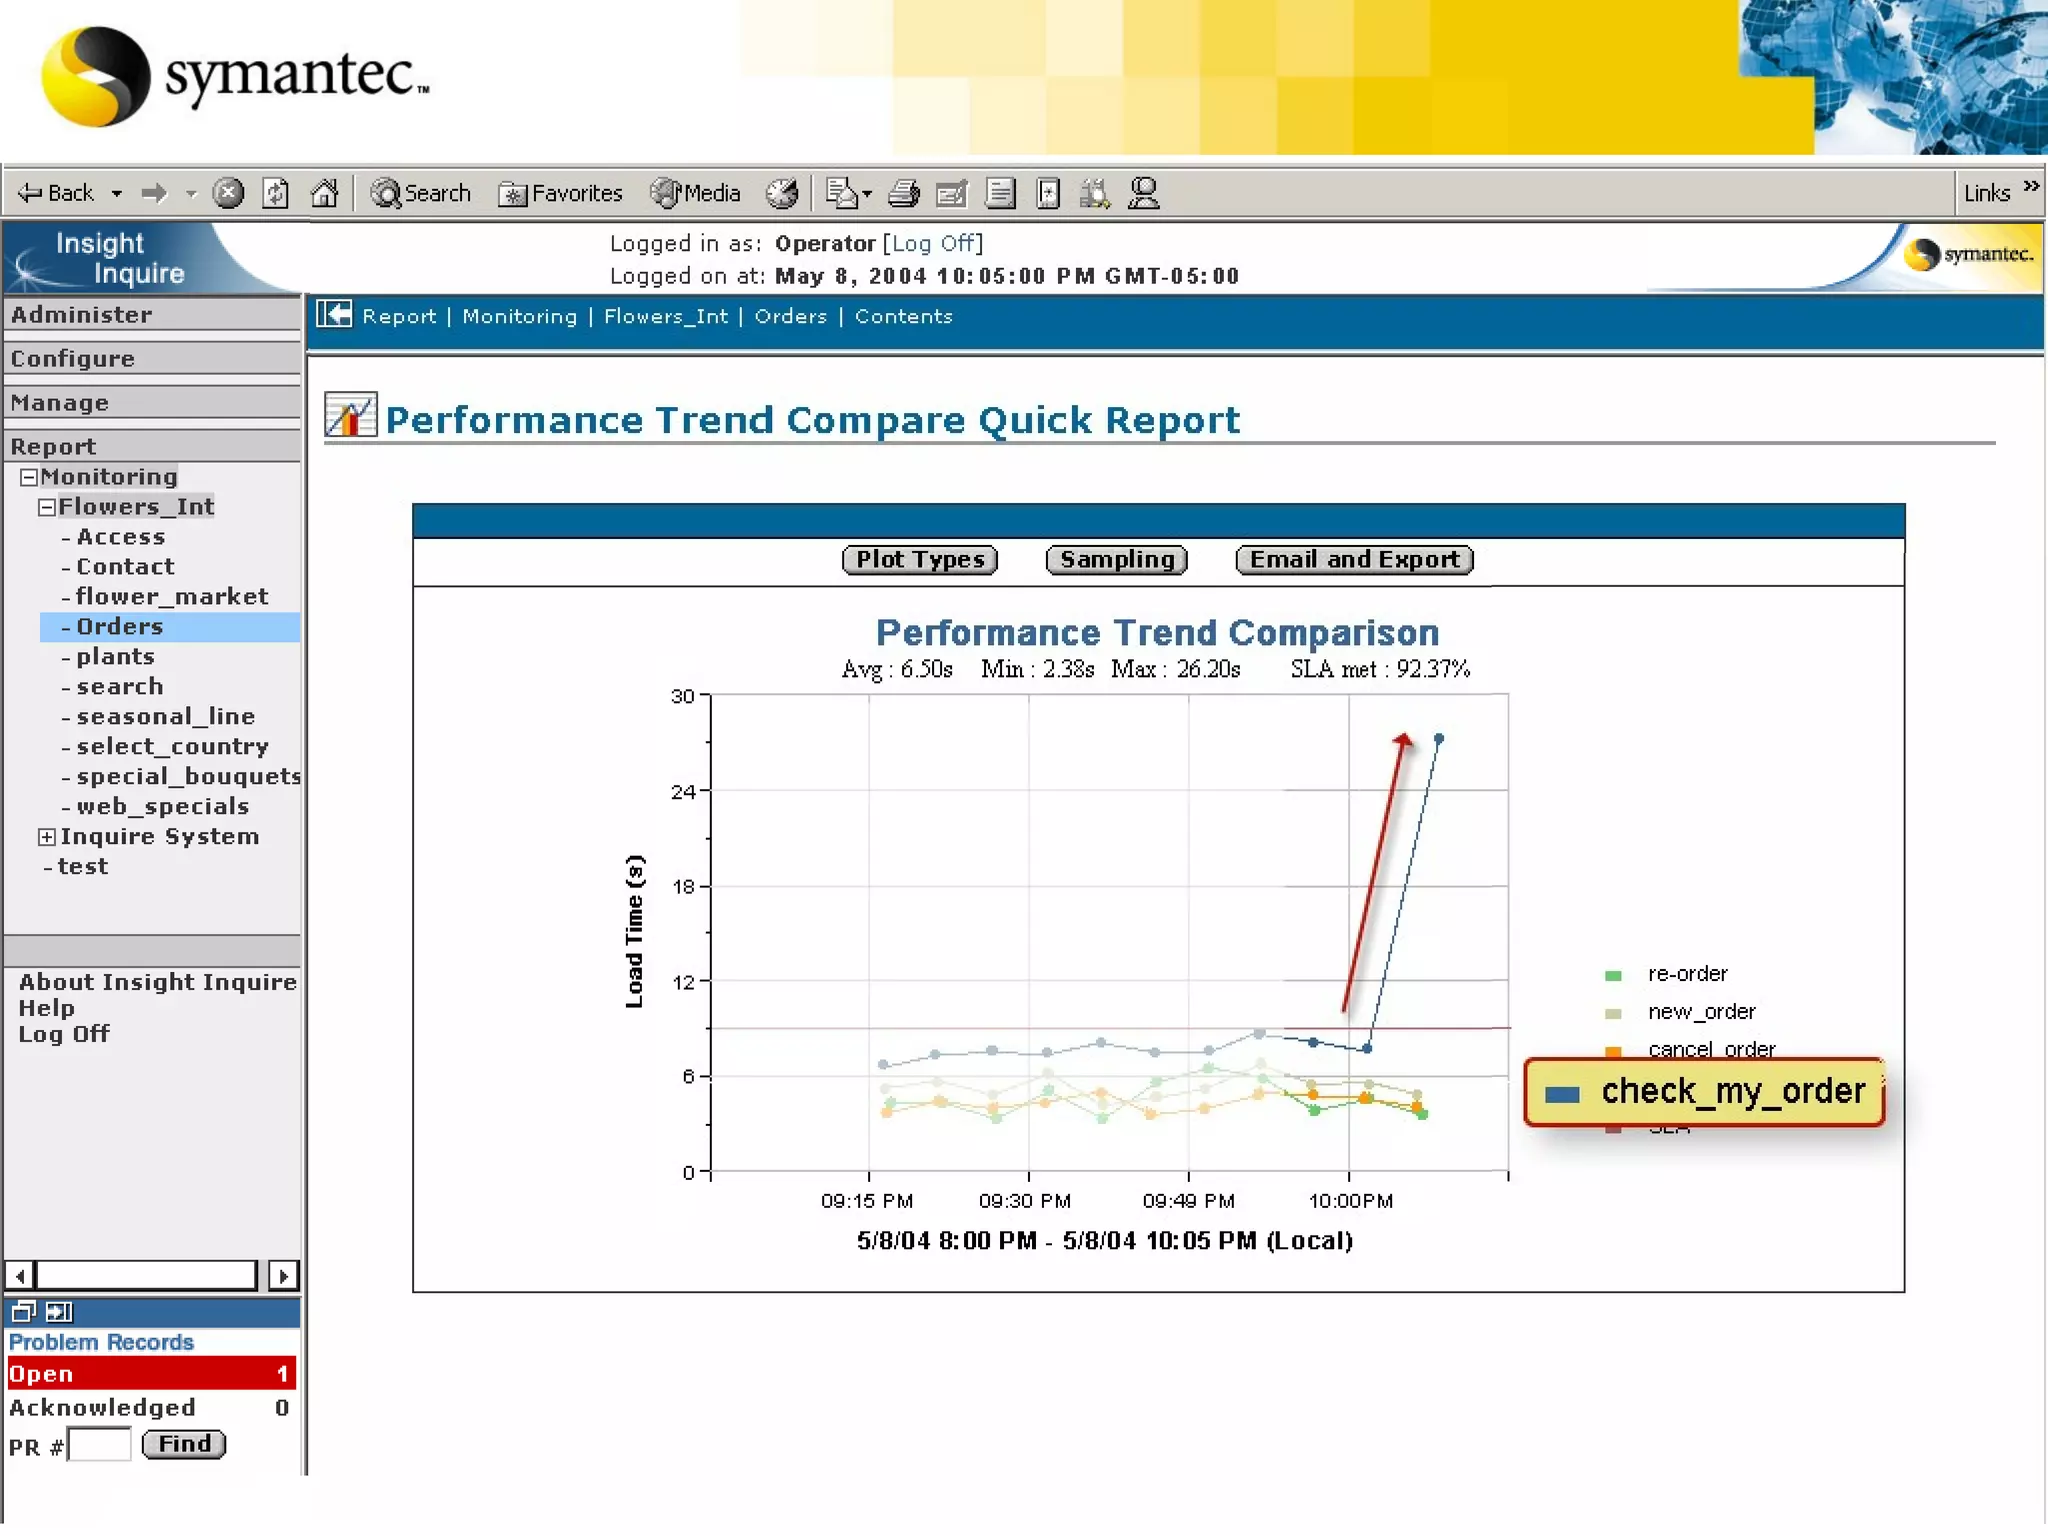The height and width of the screenshot is (1536, 2048).
Task: Click the browser Stop icon
Action: click(x=228, y=193)
